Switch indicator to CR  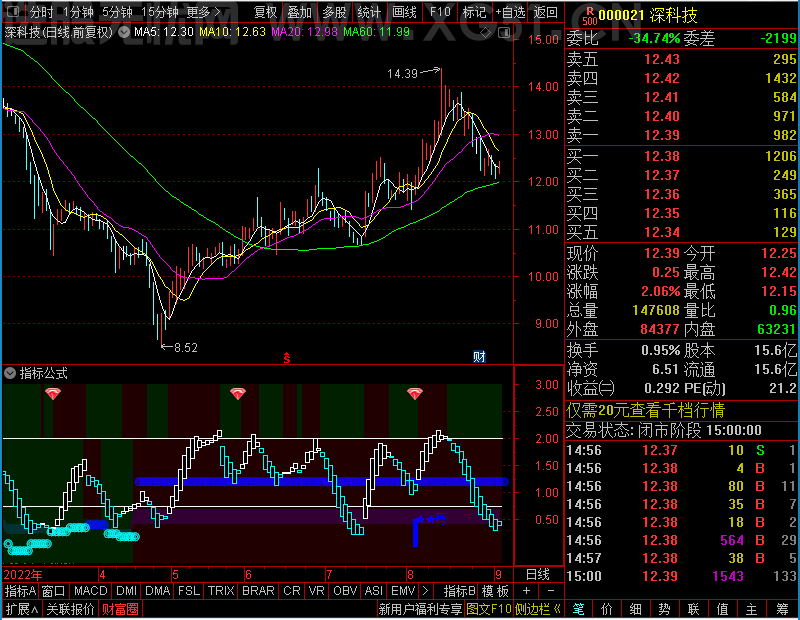(292, 591)
